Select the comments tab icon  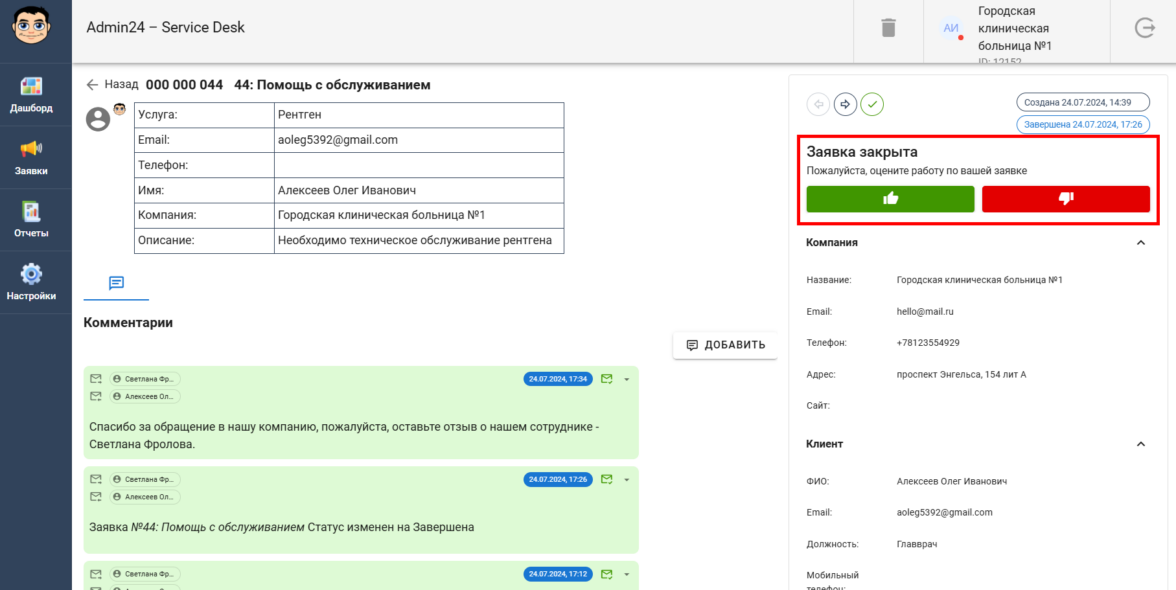point(116,283)
